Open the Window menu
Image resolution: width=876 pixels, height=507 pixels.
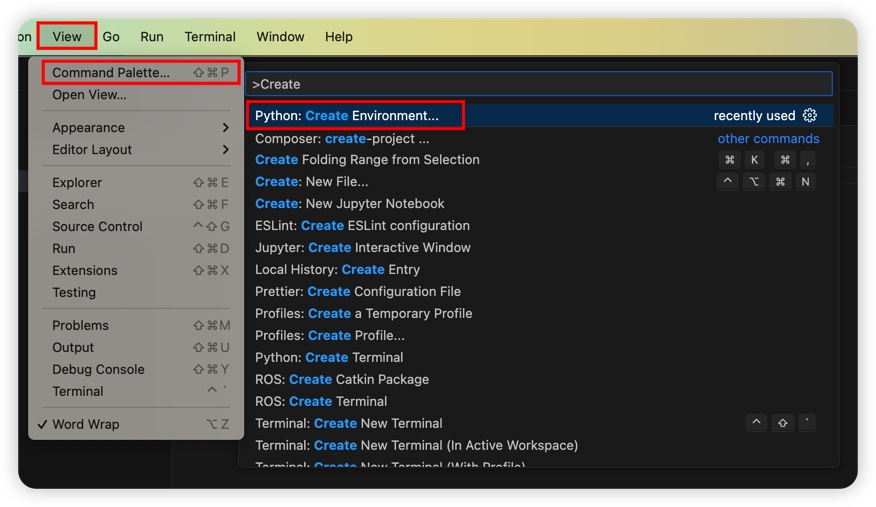coord(280,37)
